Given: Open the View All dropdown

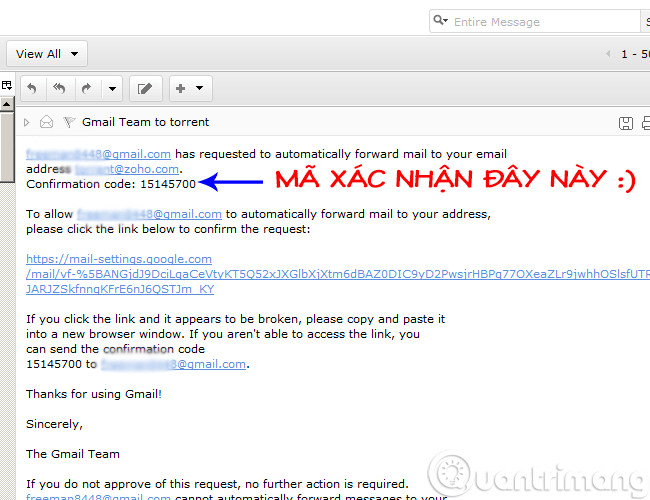Looking at the screenshot, I should 47,54.
